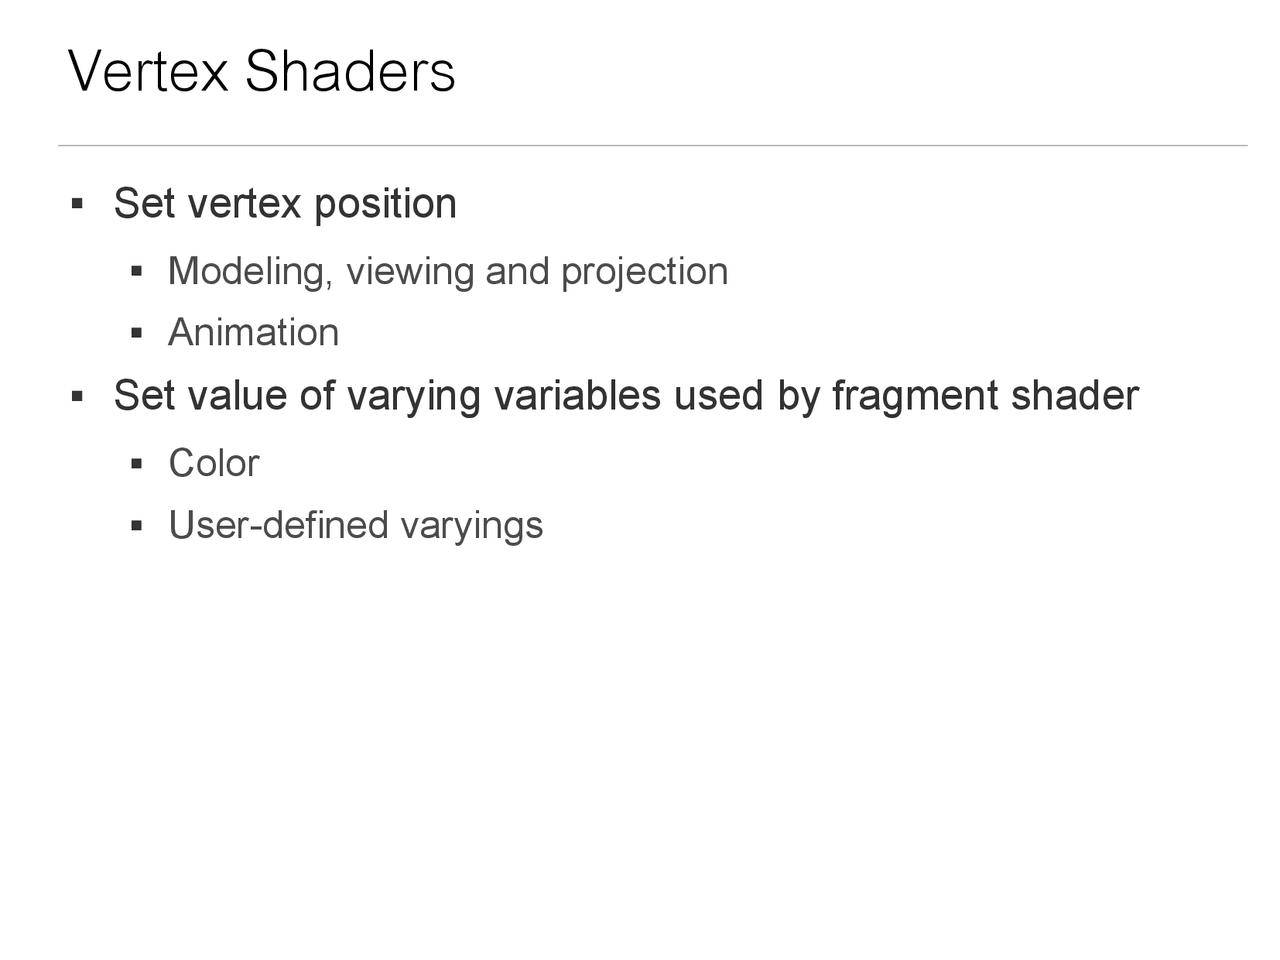The width and height of the screenshot is (1280, 960).
Task: Click the bullet marker before "Set value of varying"
Action: point(77,397)
